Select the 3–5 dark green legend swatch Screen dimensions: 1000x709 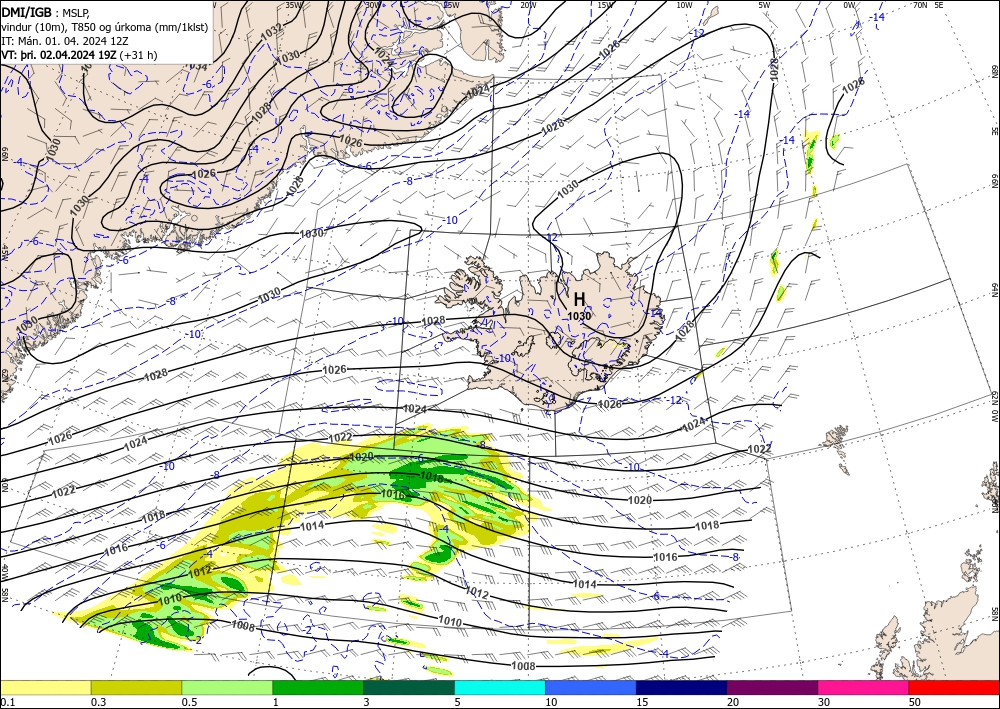click(x=409, y=687)
